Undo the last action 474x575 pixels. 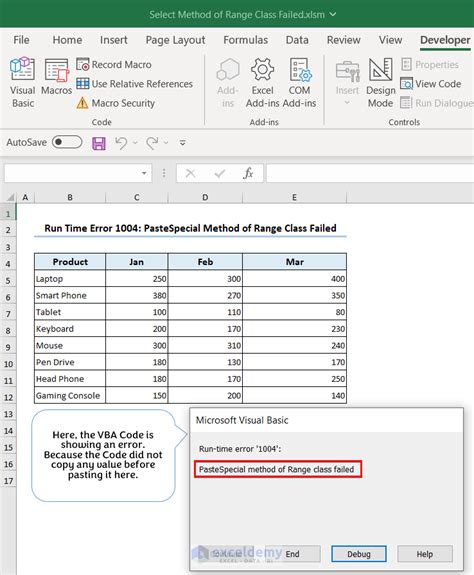(x=121, y=143)
